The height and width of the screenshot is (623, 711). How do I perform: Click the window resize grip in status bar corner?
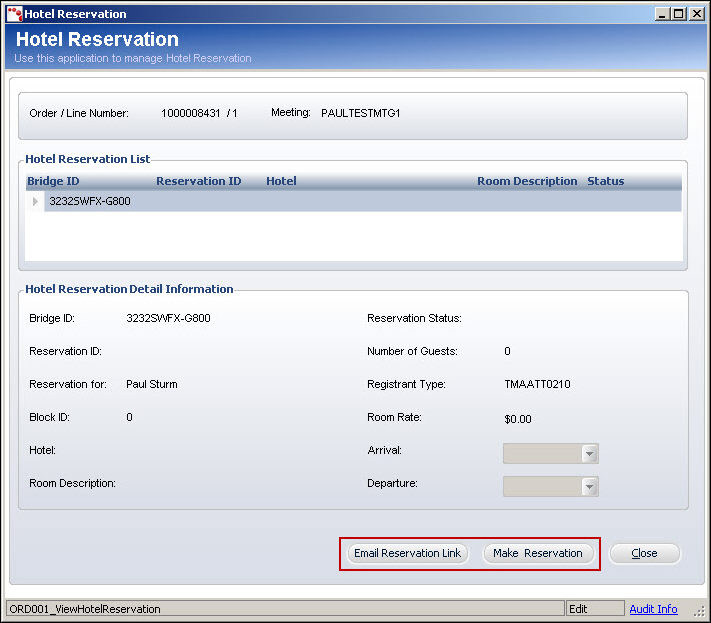pyautogui.click(x=700, y=611)
